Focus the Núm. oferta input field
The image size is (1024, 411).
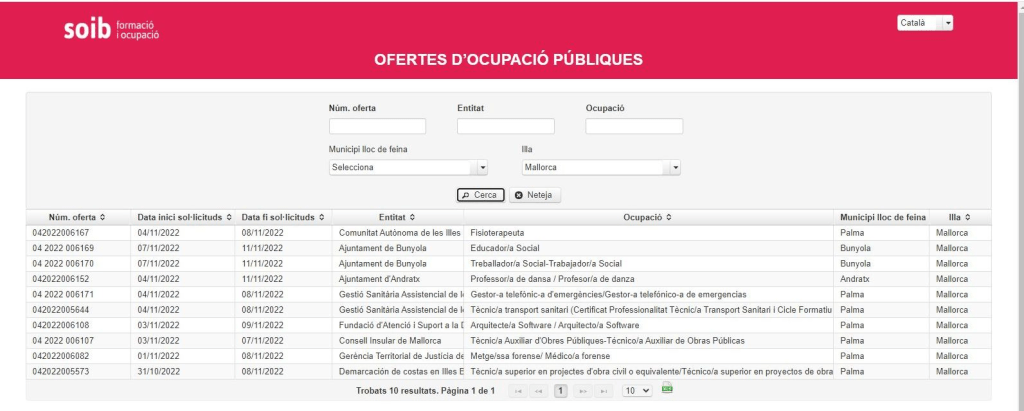(x=377, y=127)
